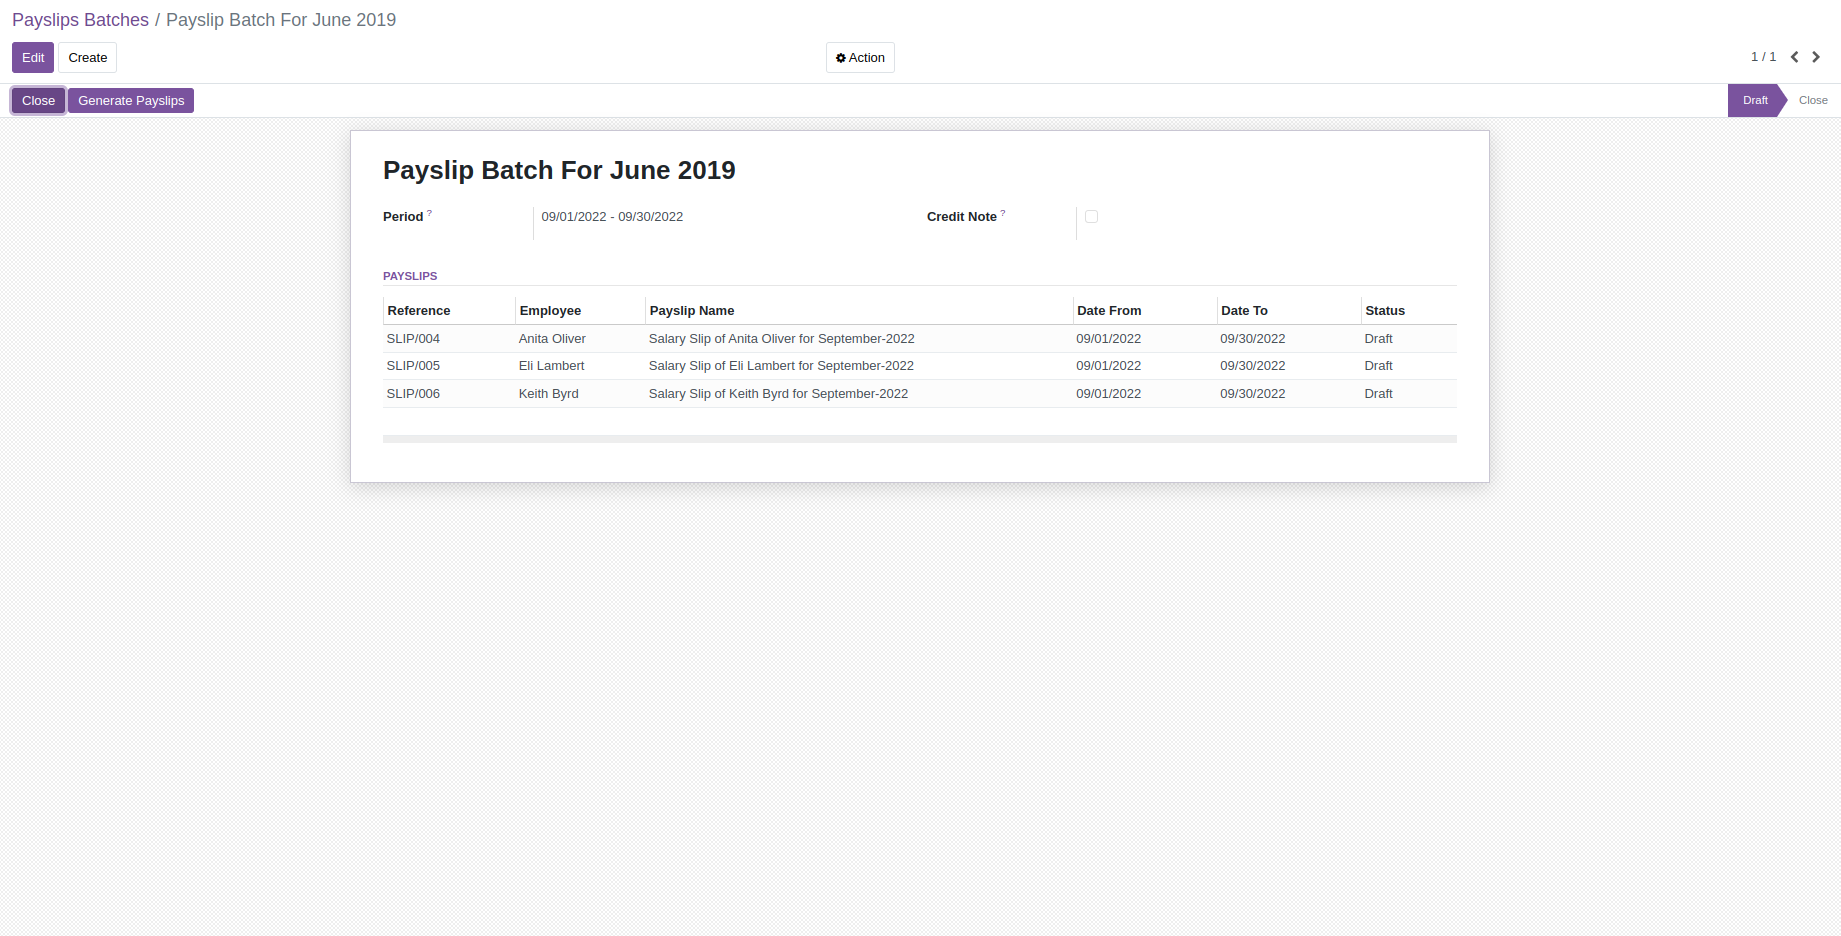Click the 1 / 1 pager counter
The image size is (1841, 936).
point(1763,57)
